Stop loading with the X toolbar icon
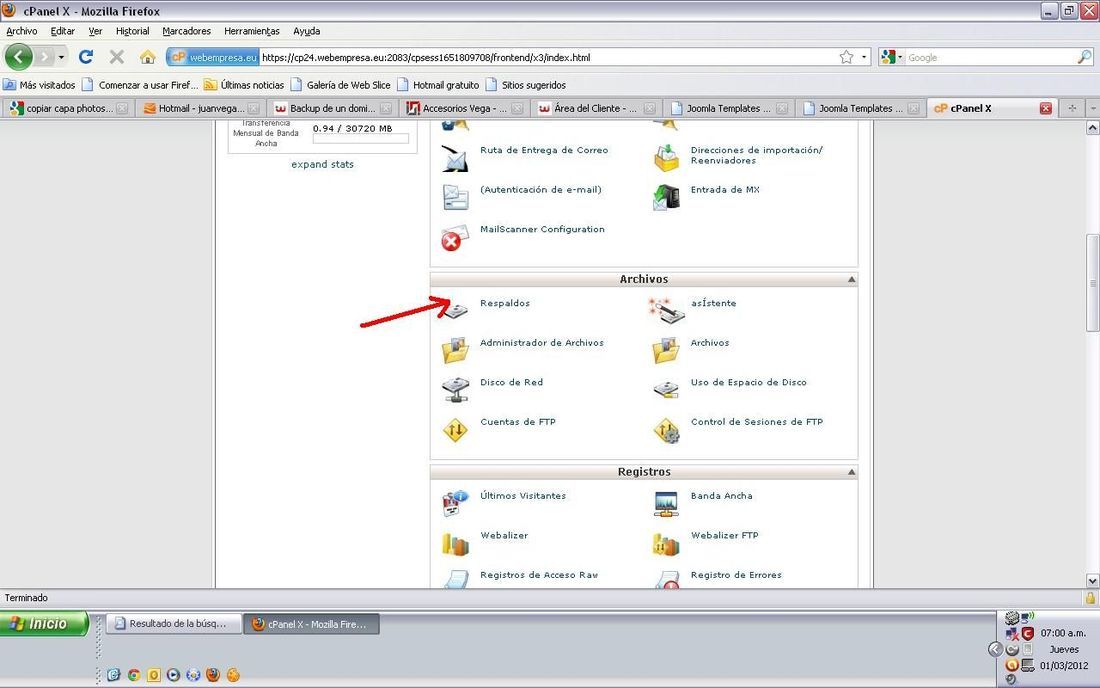This screenshot has height=688, width=1100. pyautogui.click(x=117, y=57)
